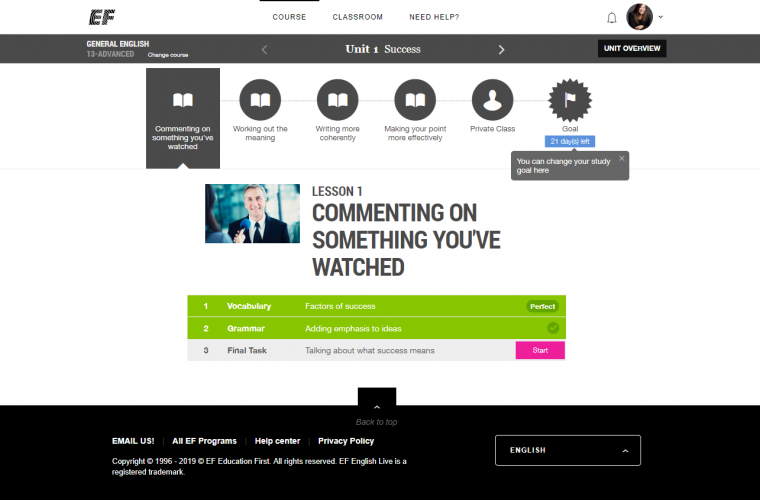Open the Classroom menu item
Viewport: 760px width, 500px height.
[x=357, y=18]
